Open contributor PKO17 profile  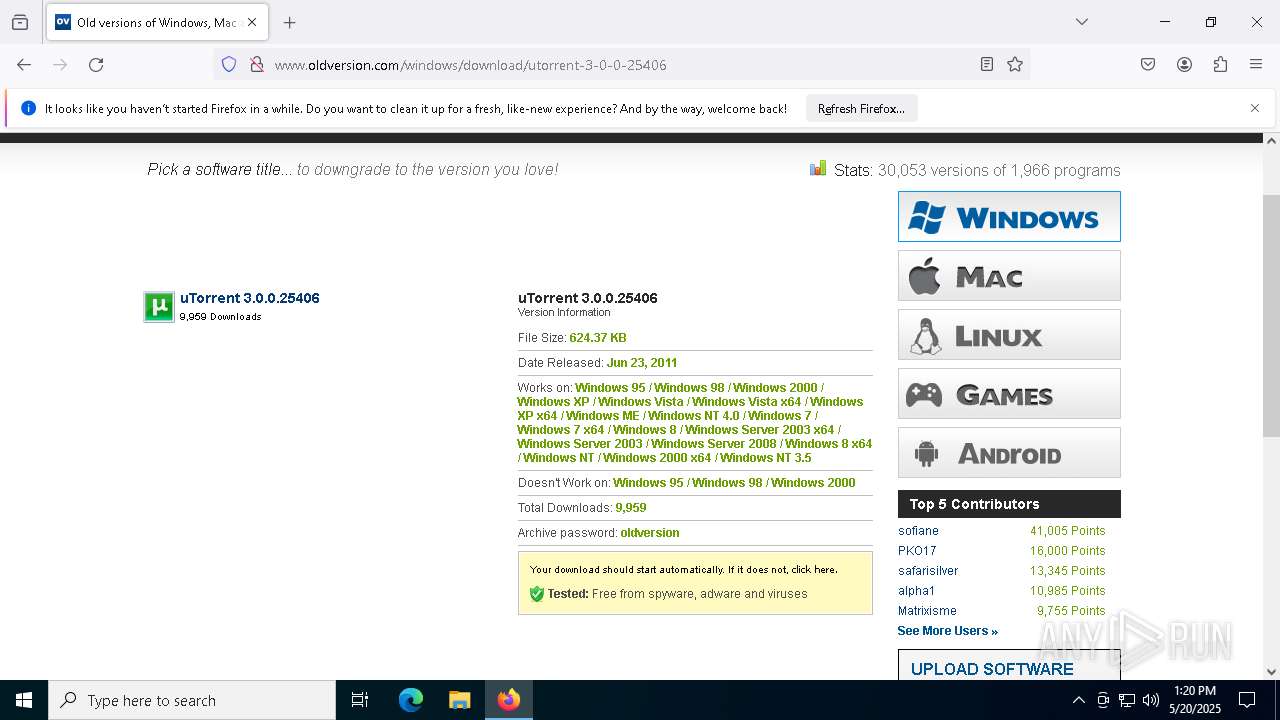point(917,551)
